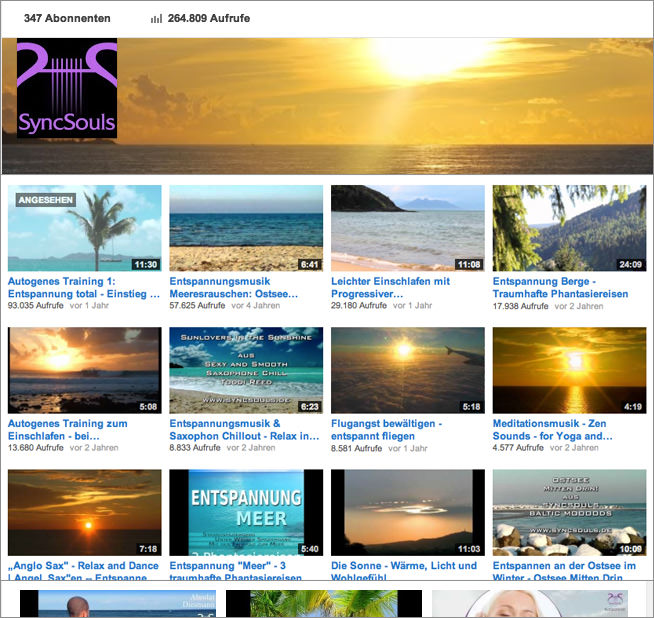
Task: Click the Ostsee winter stones thumbnail
Action: 569,512
